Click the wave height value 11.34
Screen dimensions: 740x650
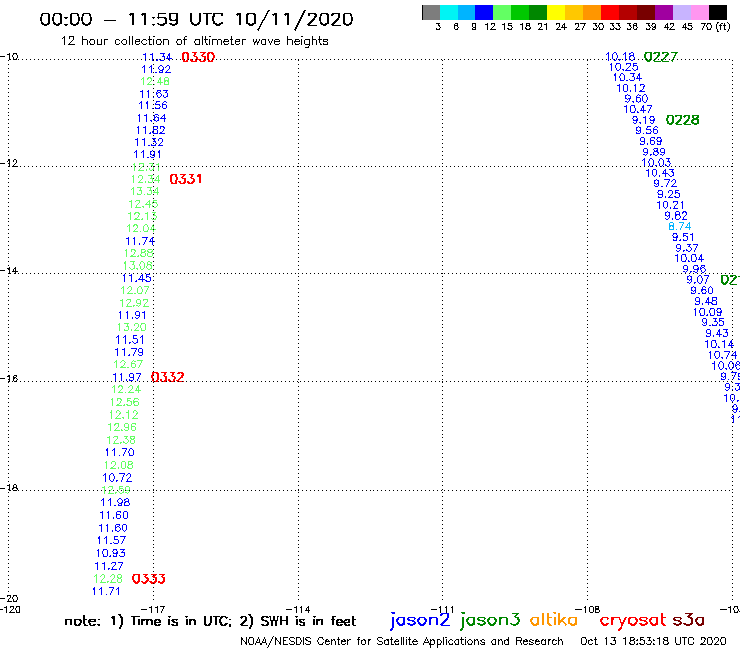click(x=157, y=57)
